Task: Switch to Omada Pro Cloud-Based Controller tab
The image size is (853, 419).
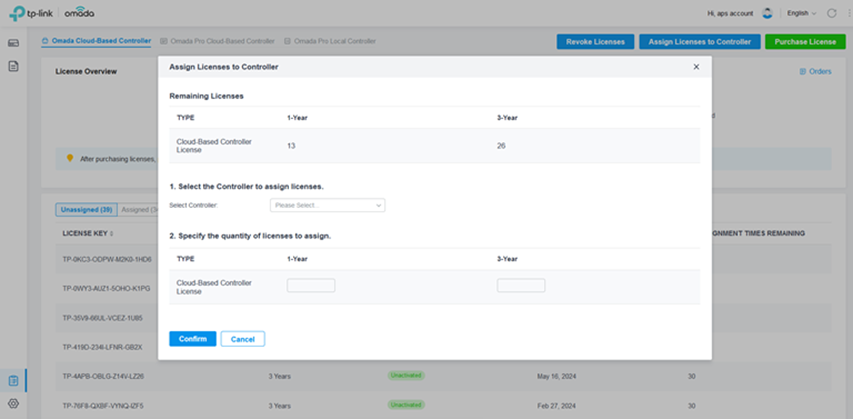Action: pyautogui.click(x=218, y=41)
